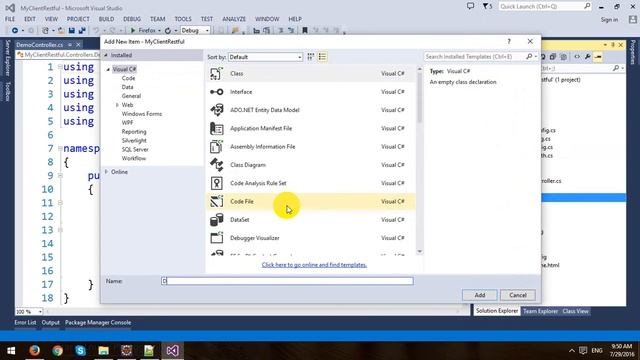Open the Debug configuration dropdown
Image resolution: width=640 pixels, height=360 pixels.
click(x=195, y=31)
